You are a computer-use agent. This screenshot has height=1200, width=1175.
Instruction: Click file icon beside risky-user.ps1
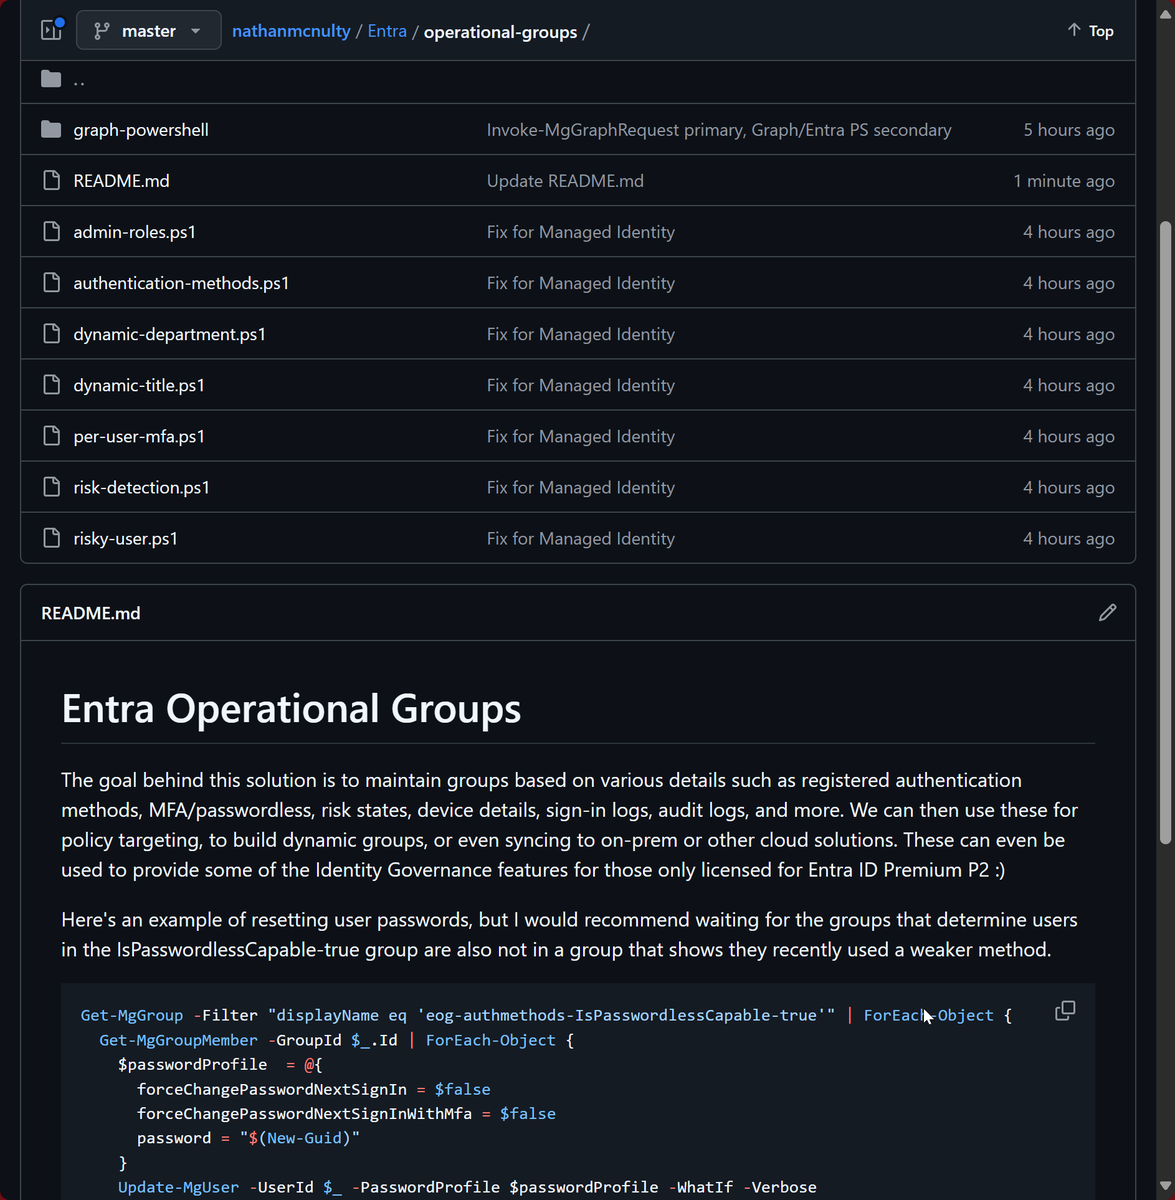tap(51, 537)
